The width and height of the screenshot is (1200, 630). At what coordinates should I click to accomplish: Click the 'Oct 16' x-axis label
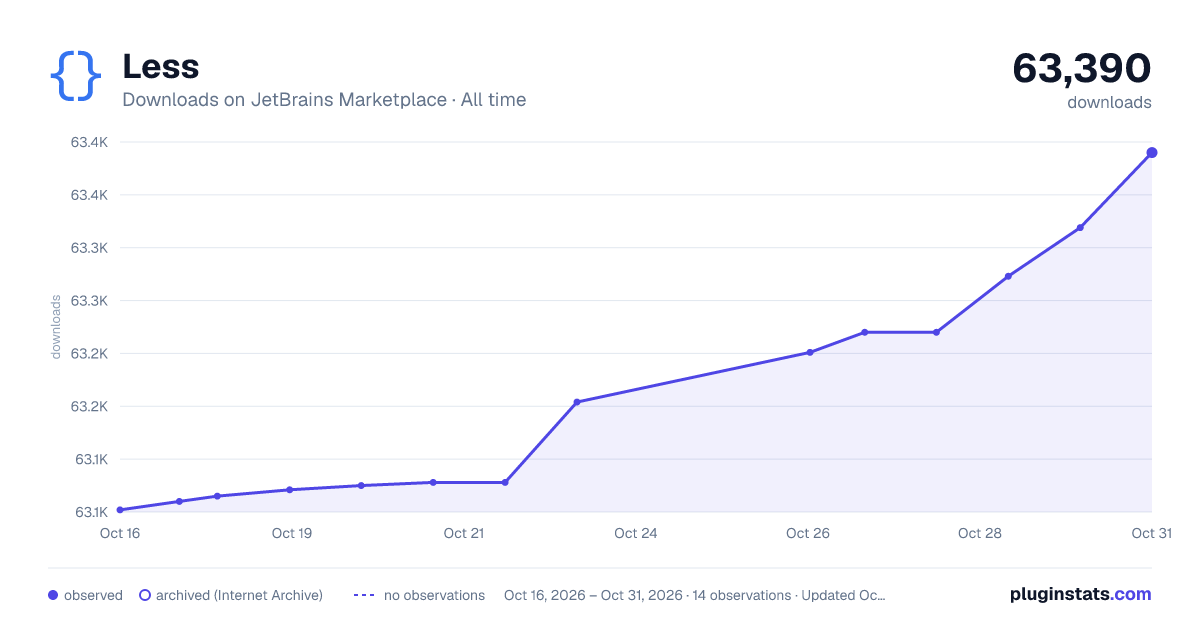pos(120,533)
